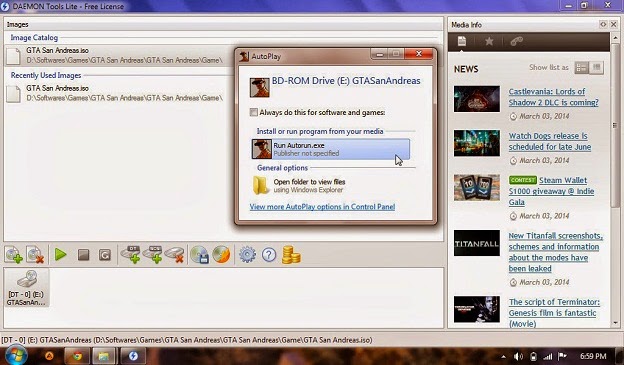Open Windows Explorer from the taskbar
The height and width of the screenshot is (365, 624).
click(x=104, y=356)
